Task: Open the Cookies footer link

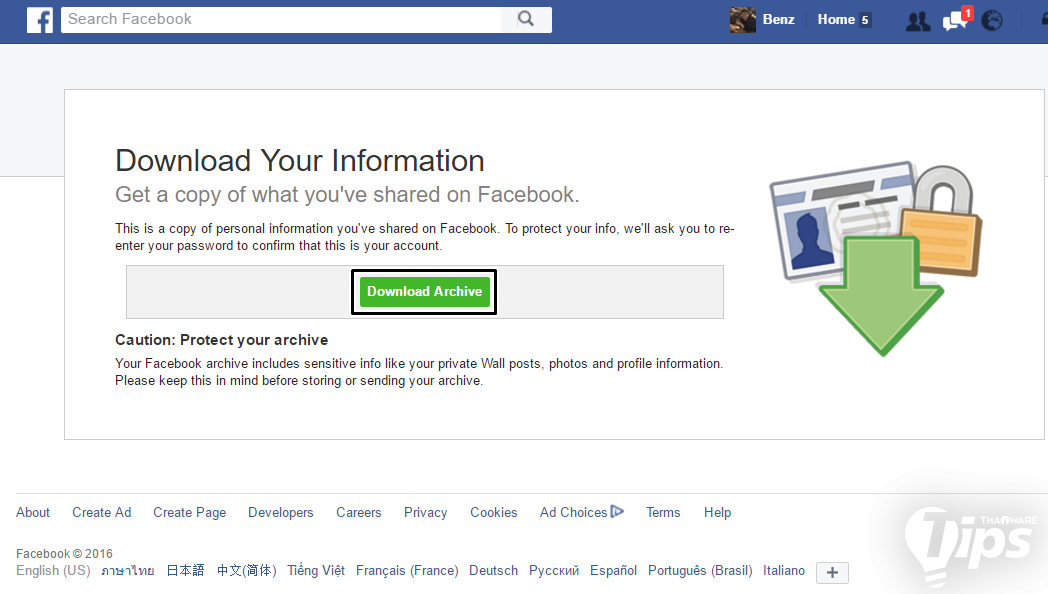Action: coord(494,512)
